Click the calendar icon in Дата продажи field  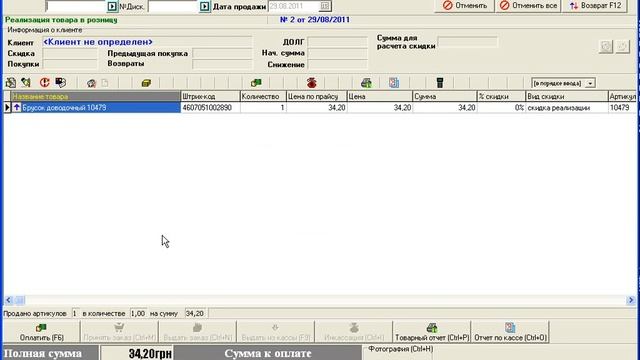click(x=325, y=6)
